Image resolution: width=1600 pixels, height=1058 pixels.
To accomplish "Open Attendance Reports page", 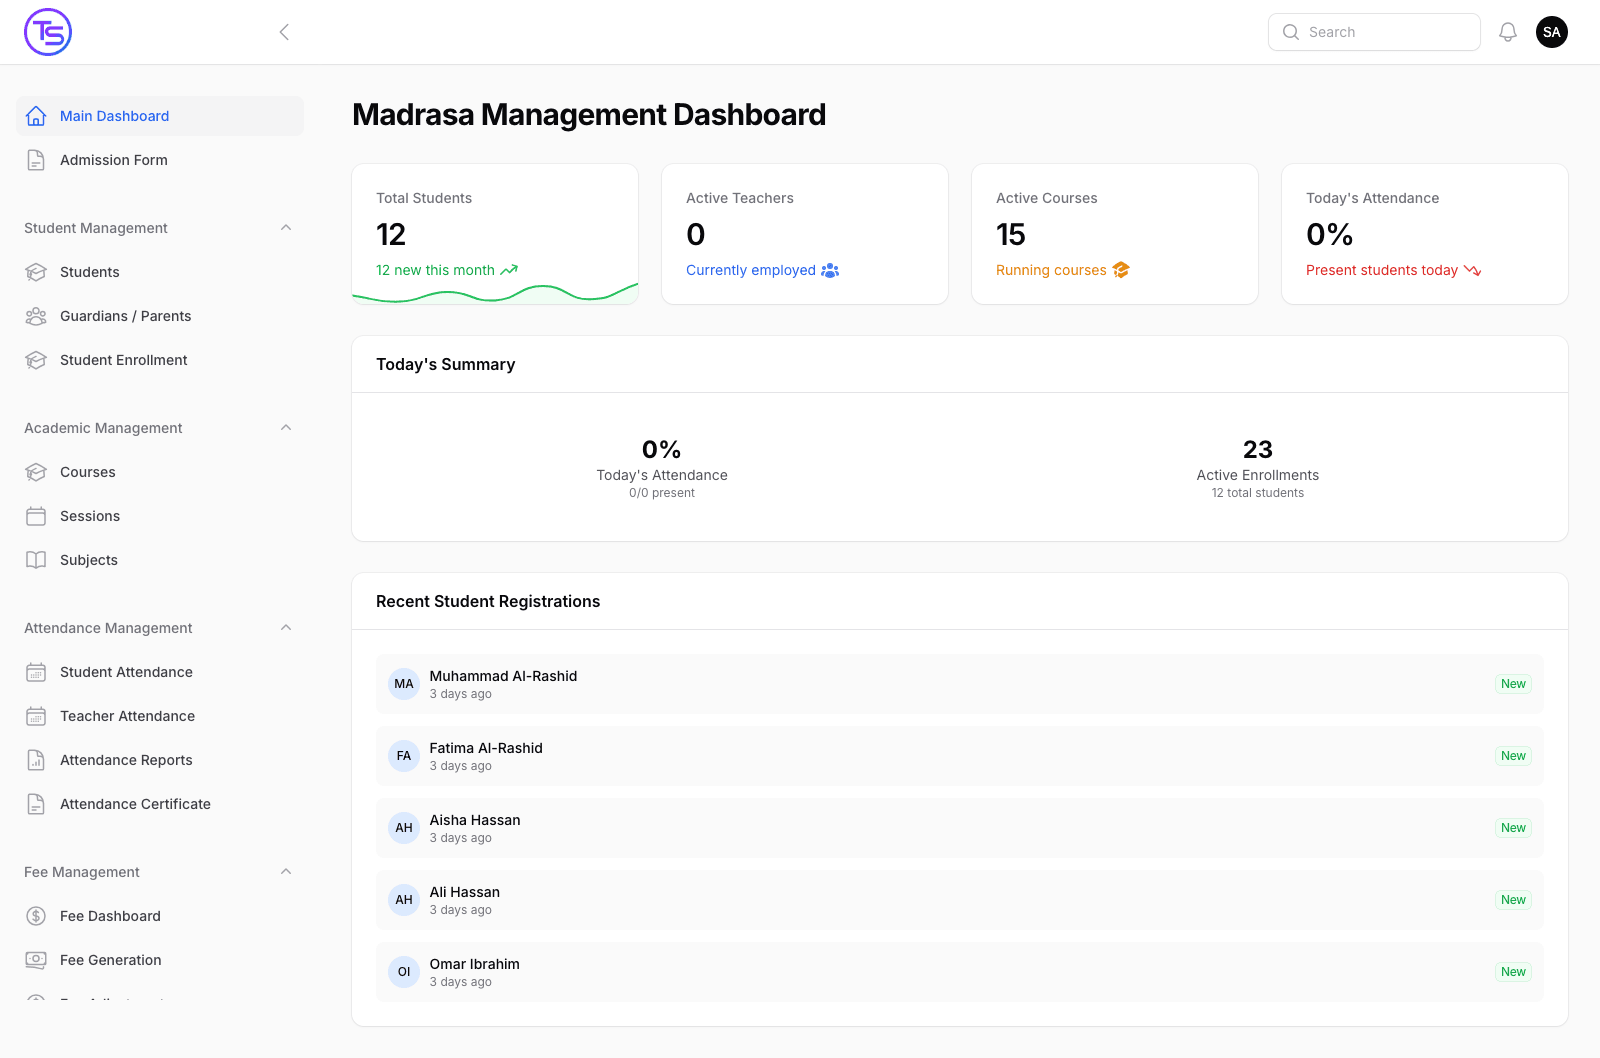I will pos(160,760).
